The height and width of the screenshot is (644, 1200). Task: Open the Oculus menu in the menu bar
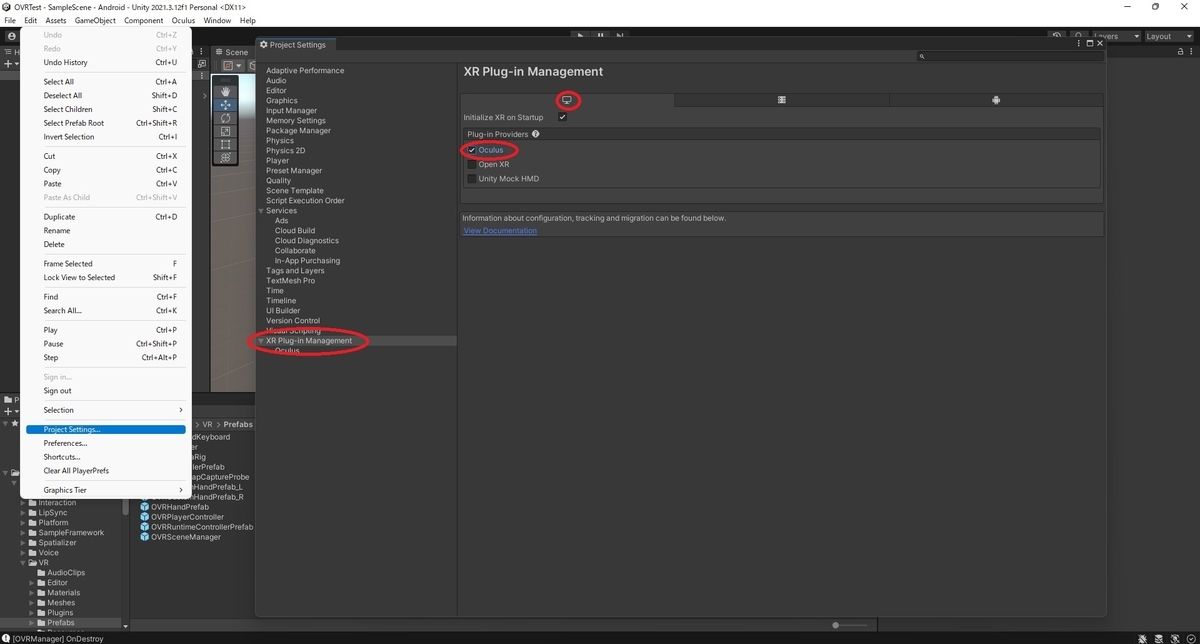click(x=182, y=20)
